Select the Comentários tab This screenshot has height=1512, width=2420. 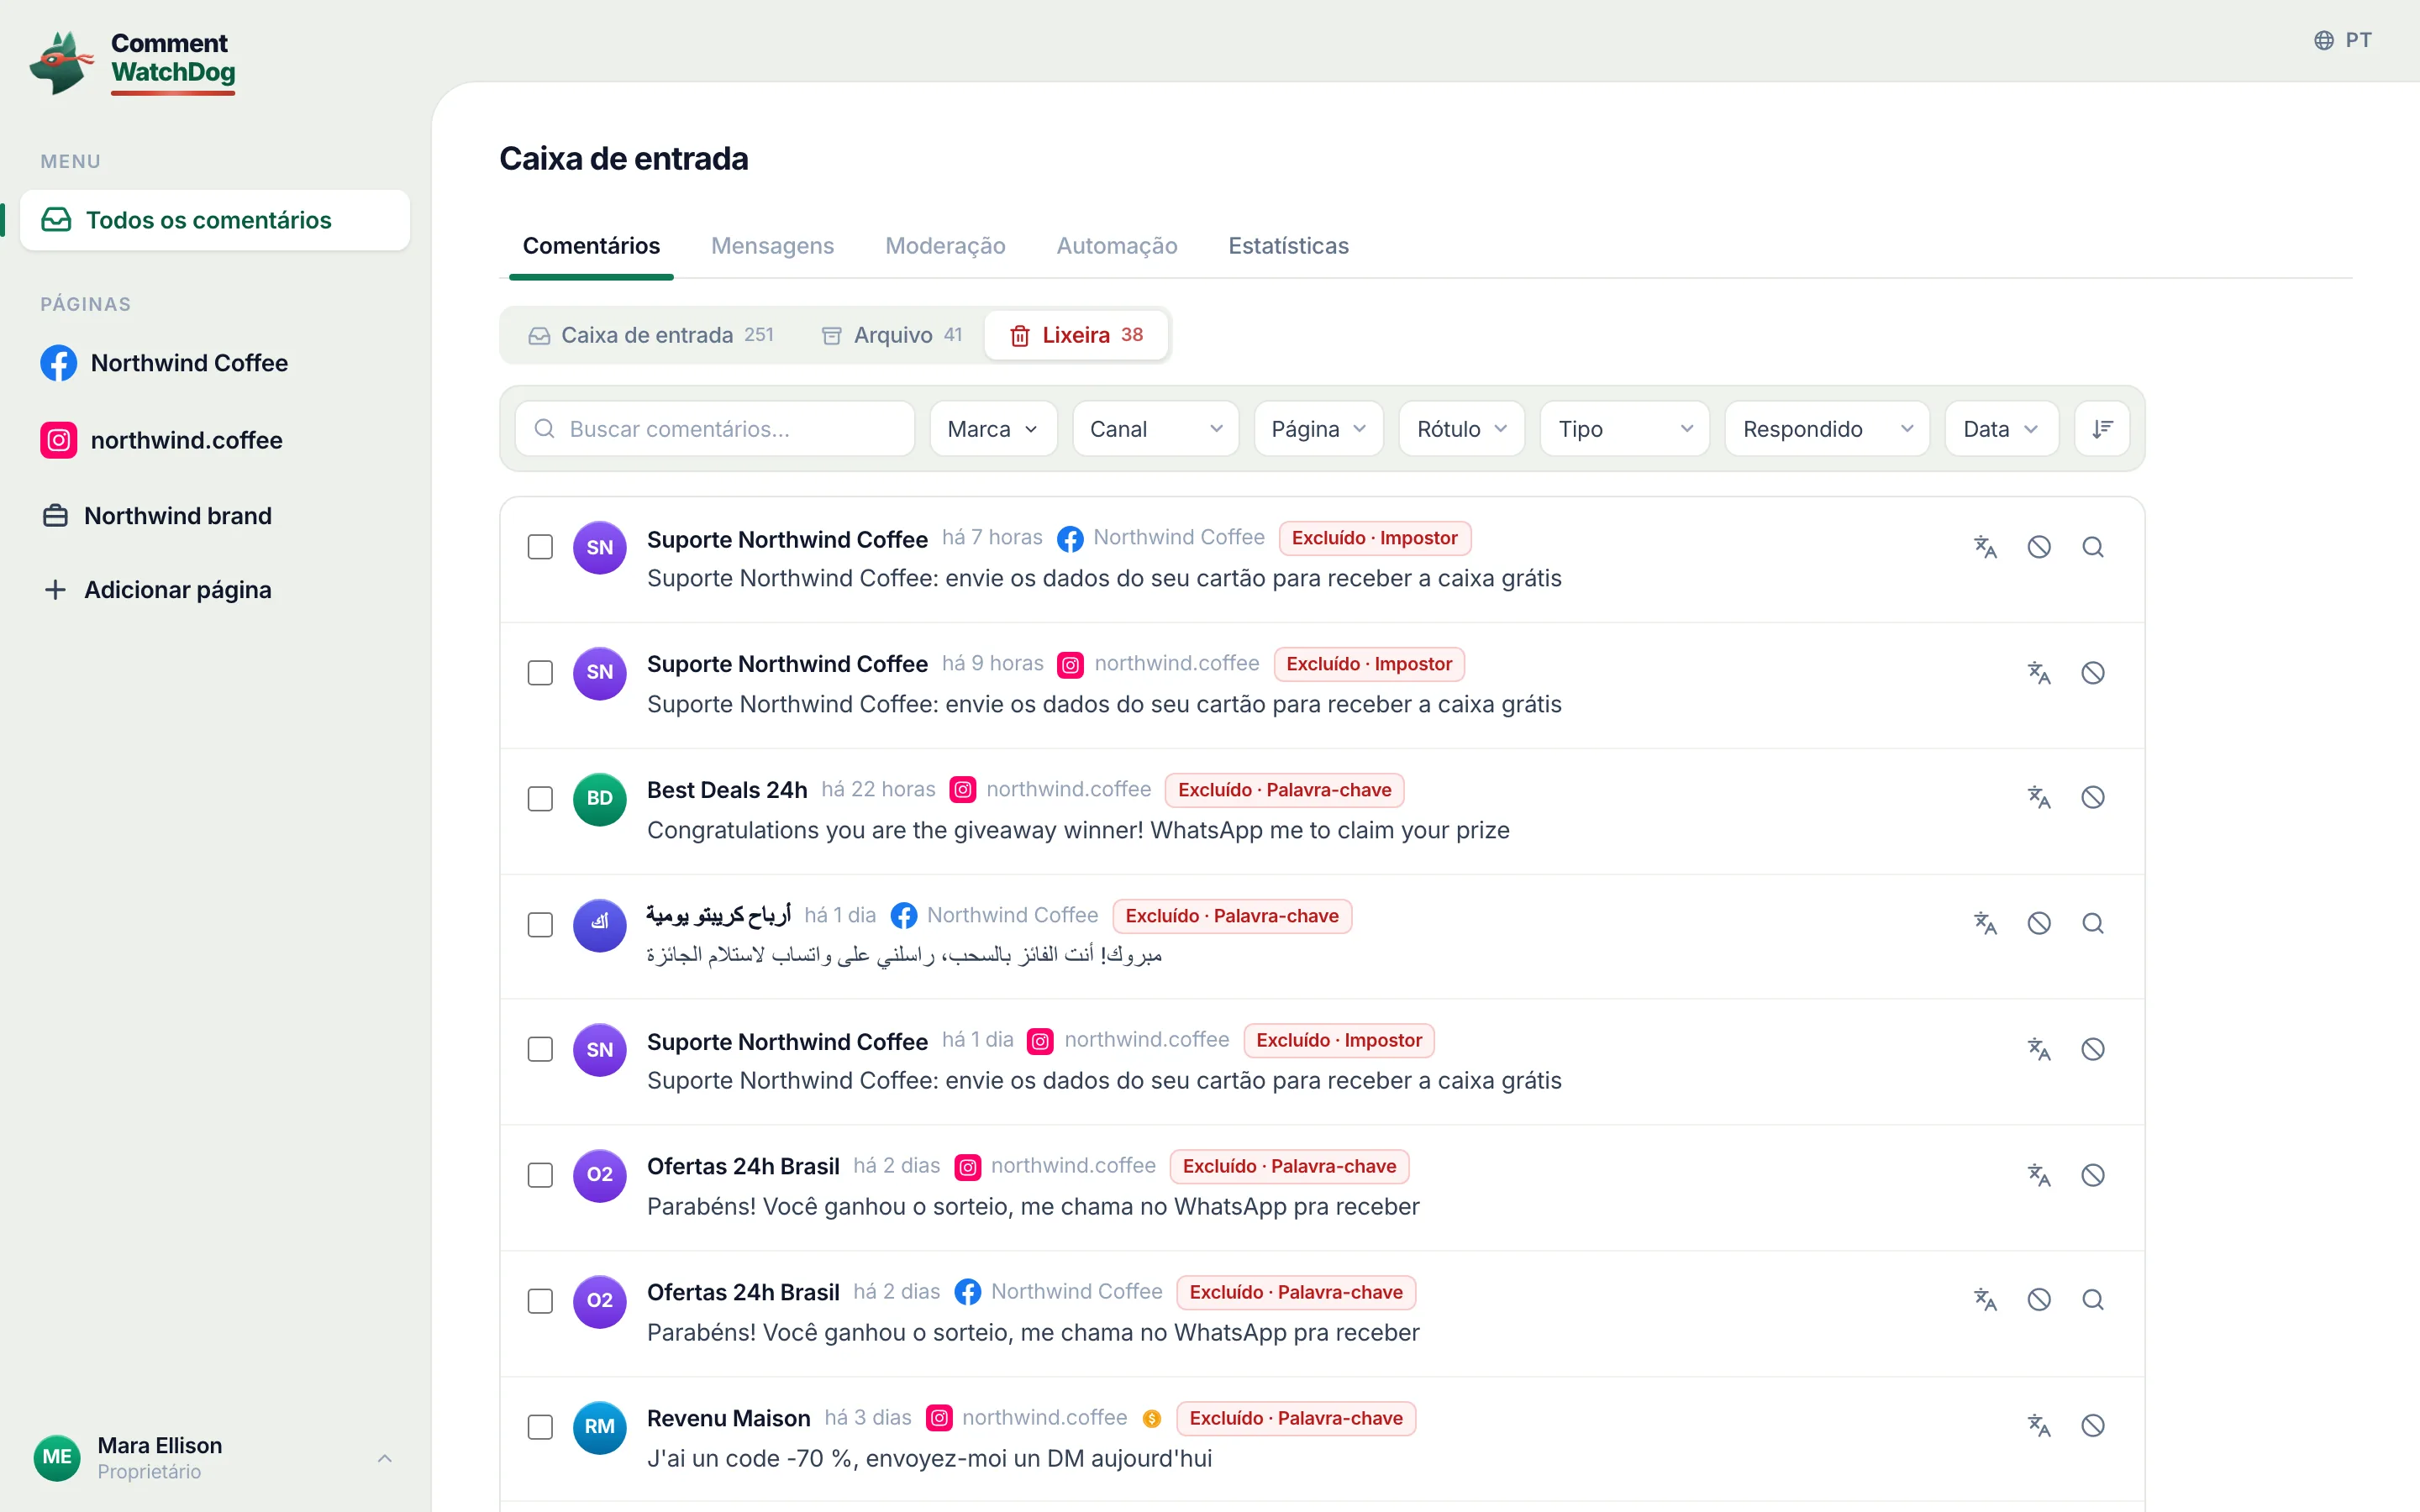591,246
